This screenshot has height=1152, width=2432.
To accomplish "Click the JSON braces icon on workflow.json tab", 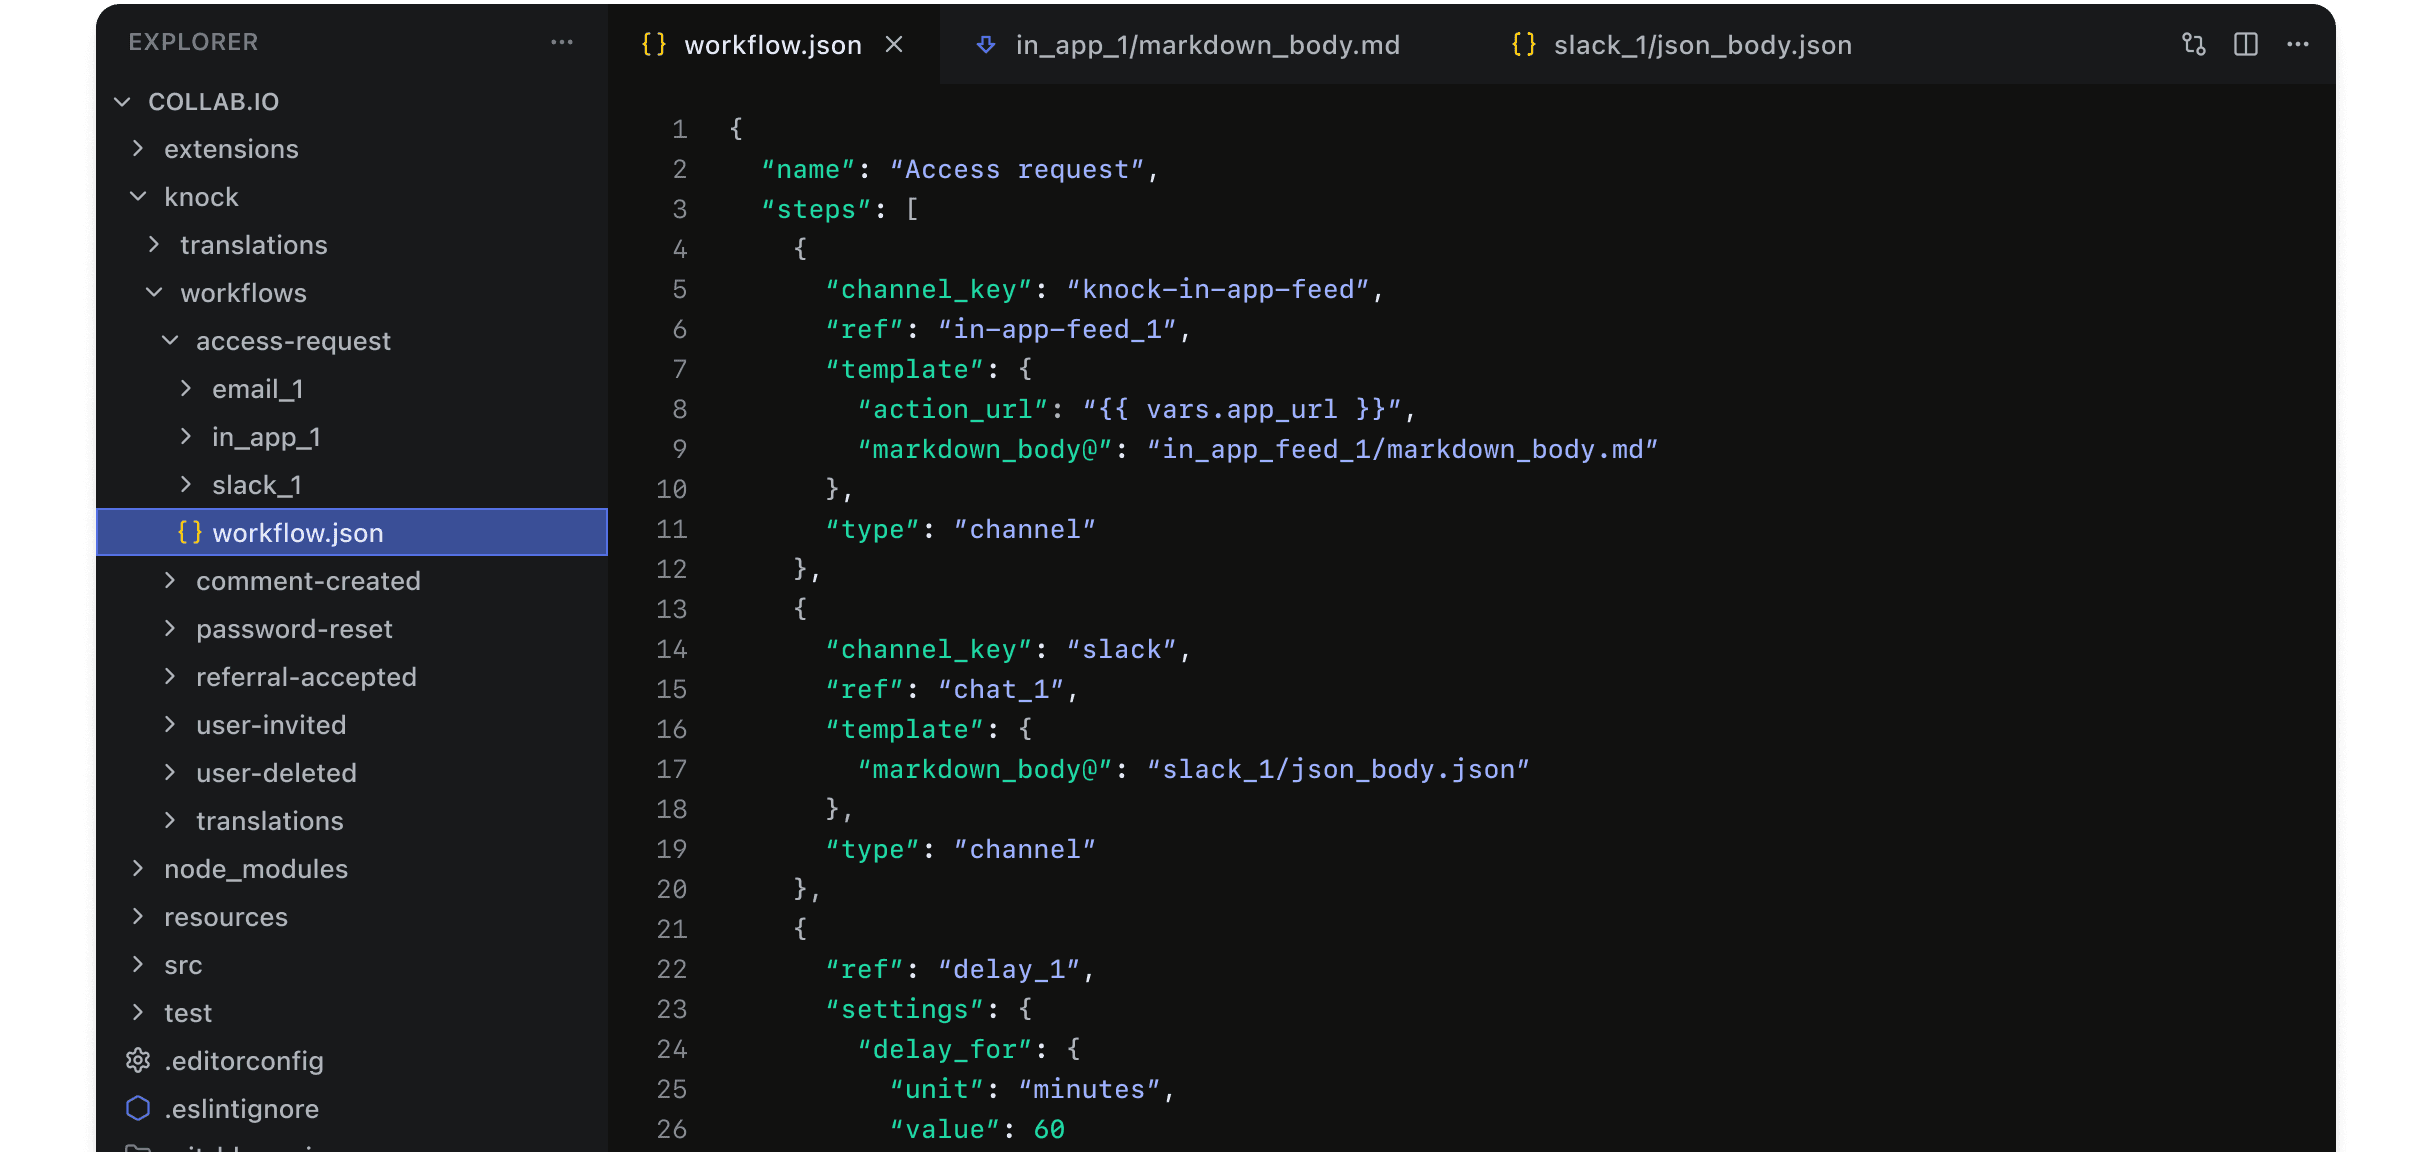I will (655, 45).
